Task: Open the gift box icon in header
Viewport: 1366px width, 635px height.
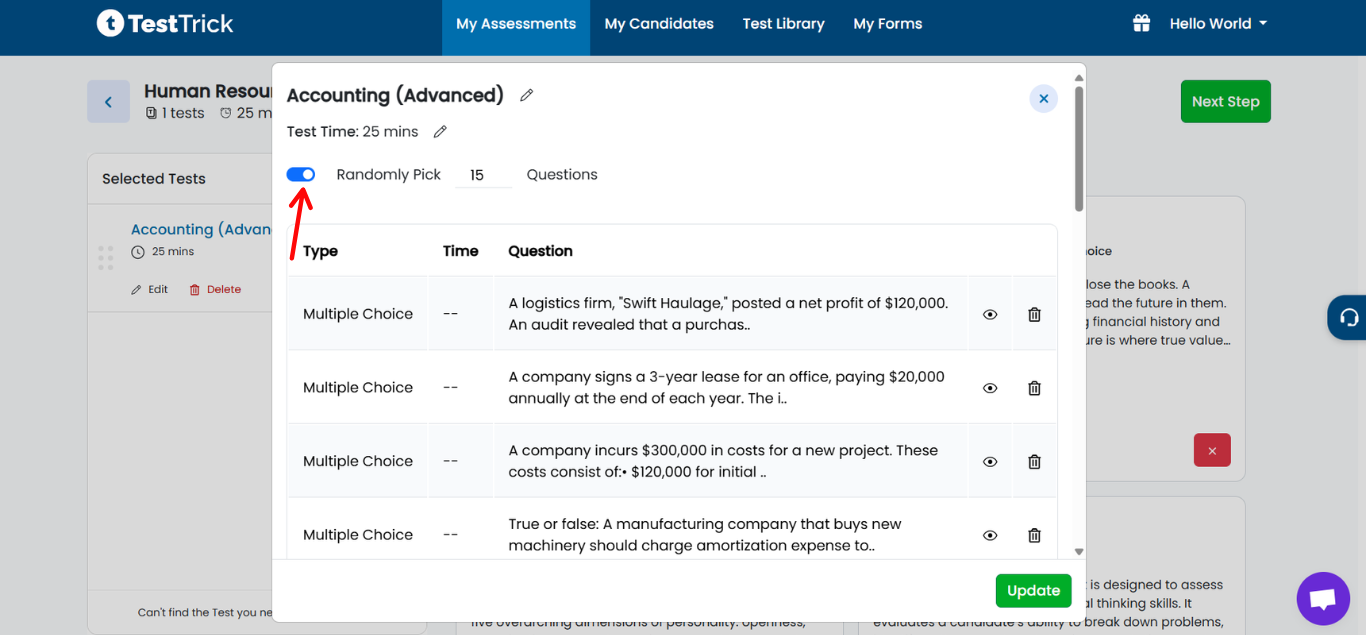Action: click(1141, 23)
